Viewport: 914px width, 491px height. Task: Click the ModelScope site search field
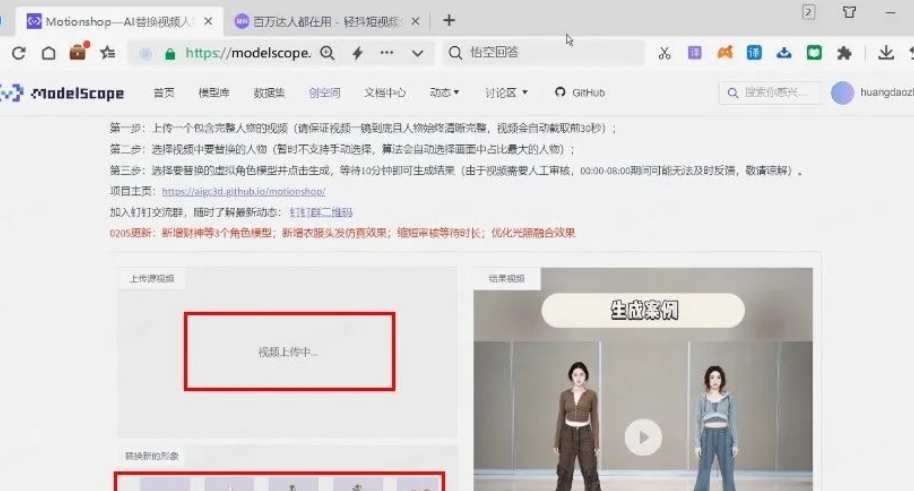tap(770, 93)
